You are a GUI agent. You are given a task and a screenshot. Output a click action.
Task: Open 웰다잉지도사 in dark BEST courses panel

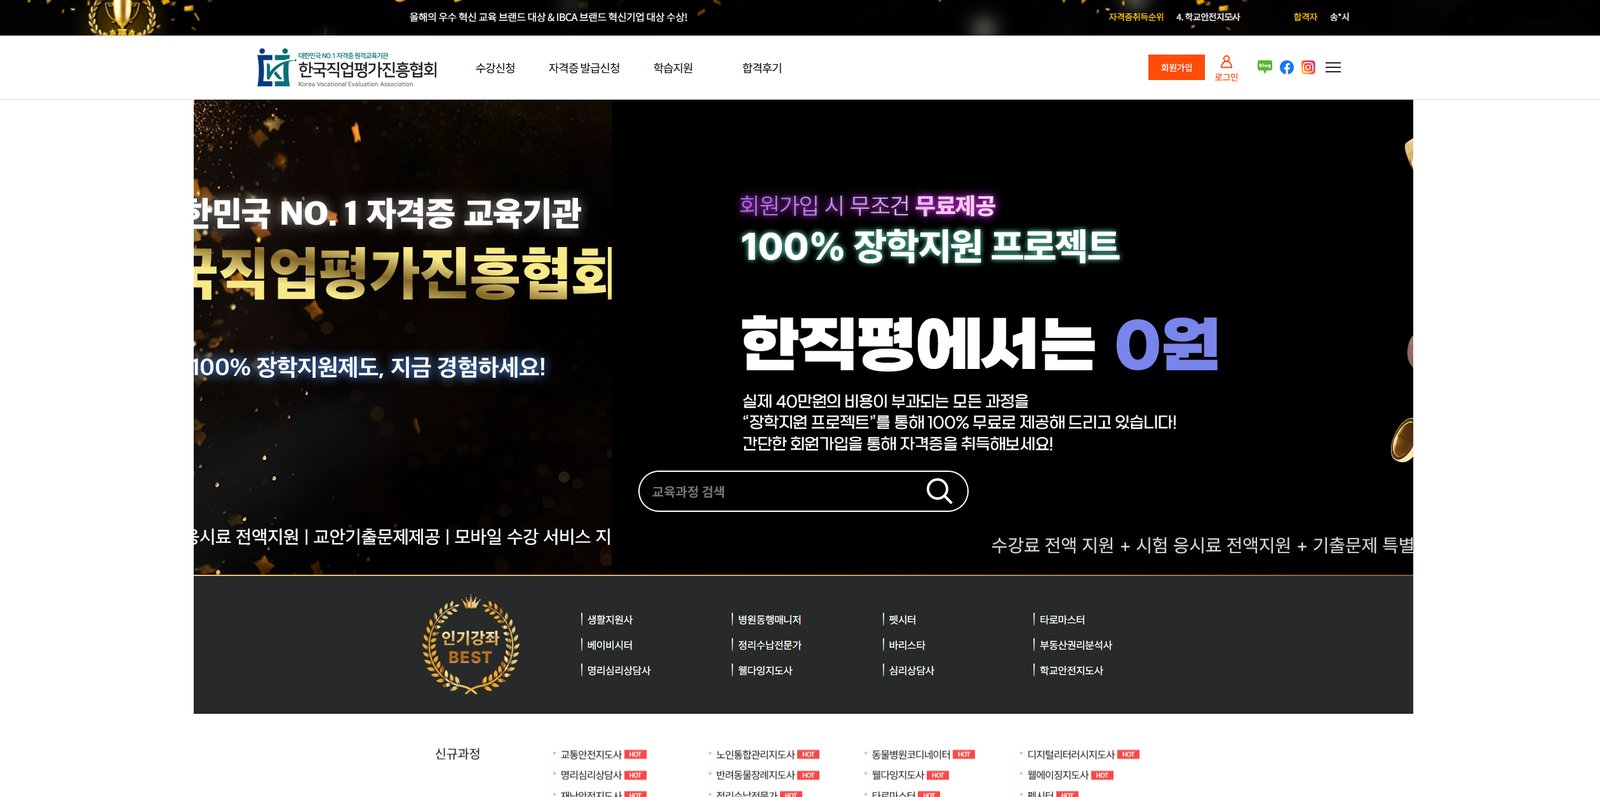tap(765, 670)
